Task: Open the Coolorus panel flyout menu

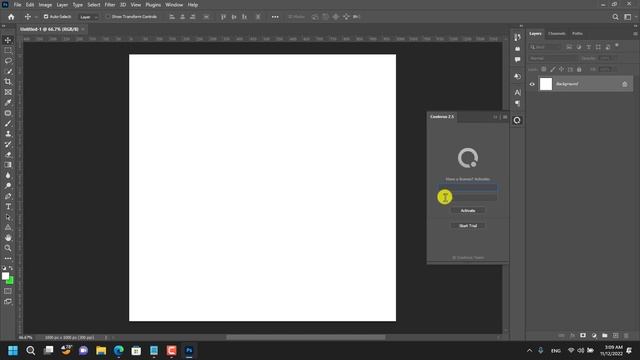Action: [x=505, y=117]
